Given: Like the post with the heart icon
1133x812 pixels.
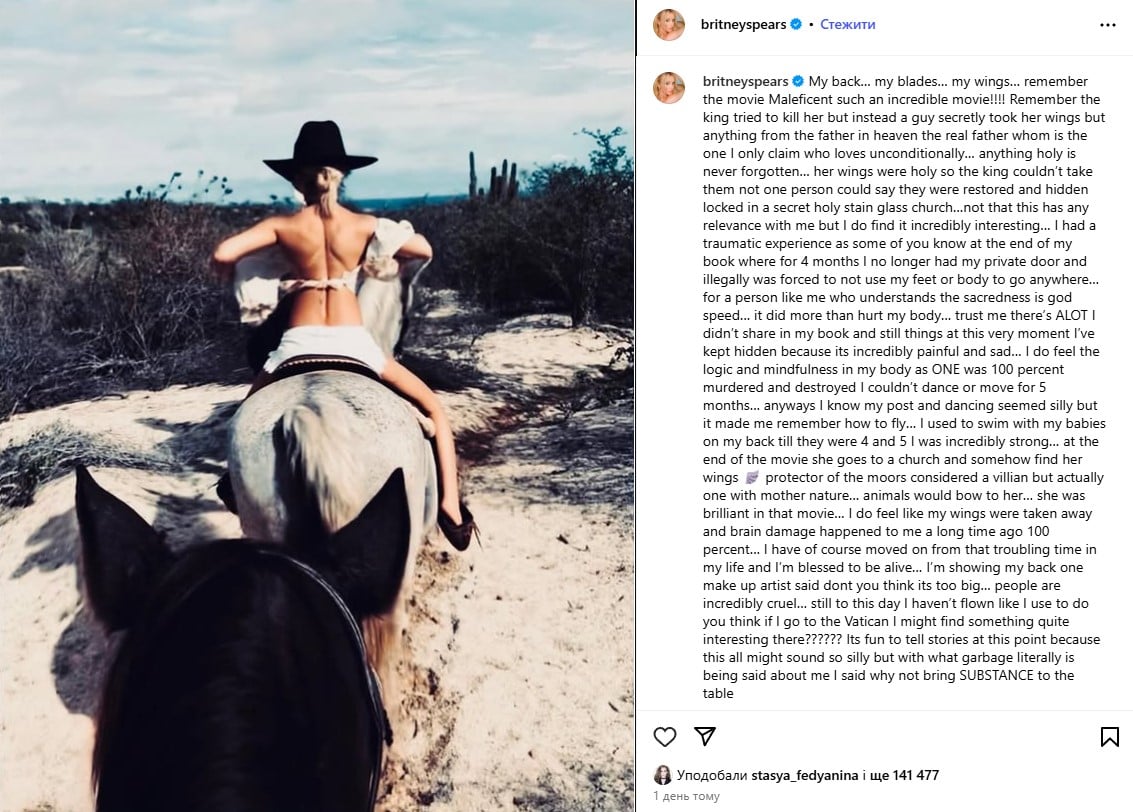Looking at the screenshot, I should (665, 736).
